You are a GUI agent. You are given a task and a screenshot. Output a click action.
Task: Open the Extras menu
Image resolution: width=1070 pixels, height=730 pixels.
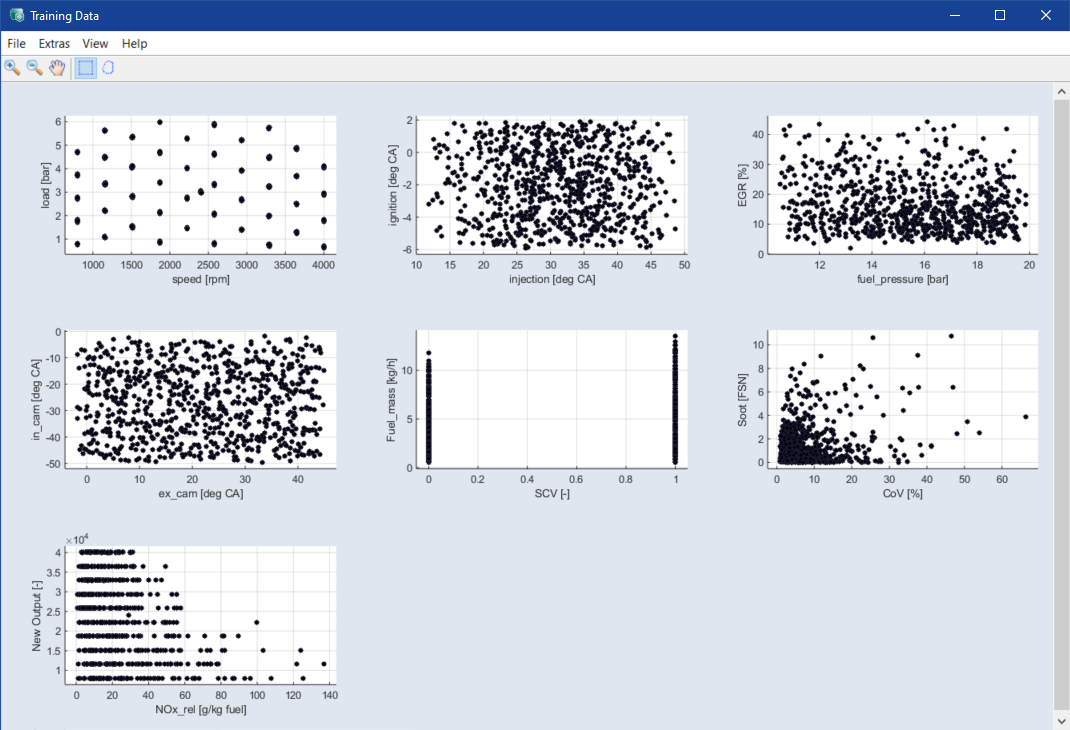coord(54,44)
